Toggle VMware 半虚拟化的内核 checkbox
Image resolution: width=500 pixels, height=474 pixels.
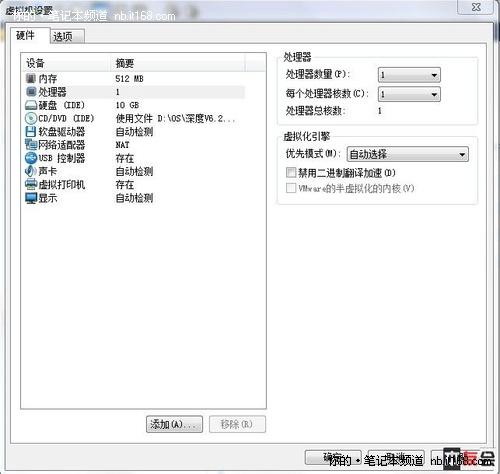291,188
